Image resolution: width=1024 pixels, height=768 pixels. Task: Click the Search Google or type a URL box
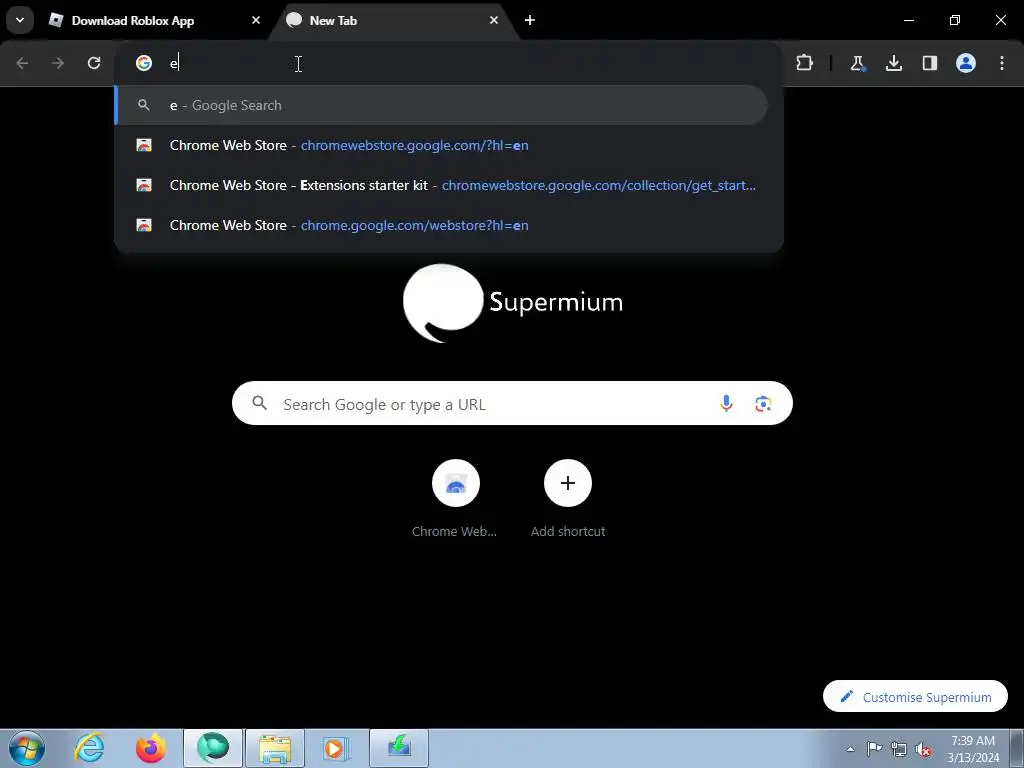(512, 404)
